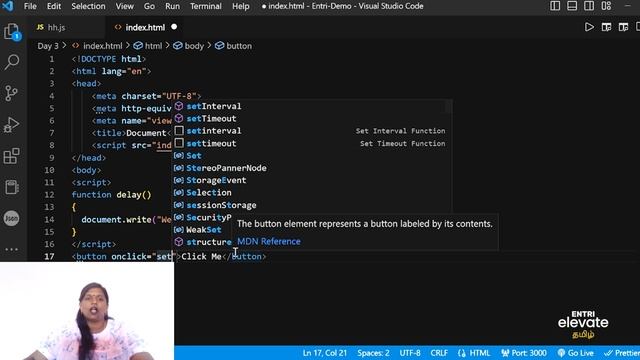The image size is (640, 360).
Task: Click the Visual Studio Code logo
Action: (x=8, y=6)
